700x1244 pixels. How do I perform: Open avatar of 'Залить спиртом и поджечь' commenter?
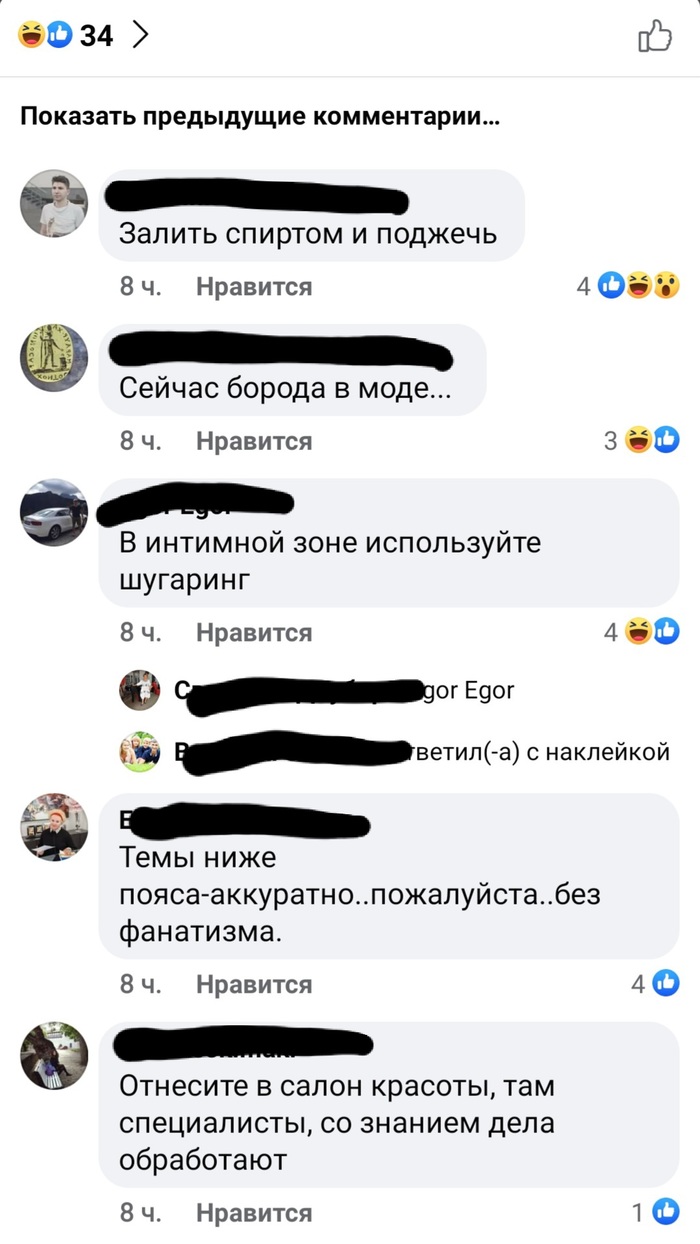tap(54, 203)
